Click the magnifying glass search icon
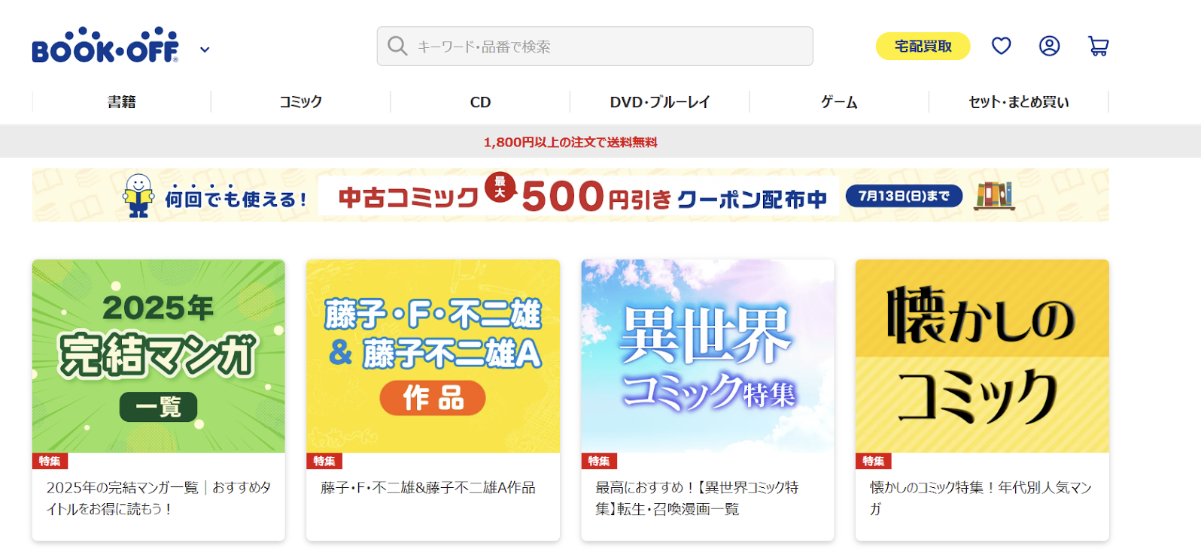1202x554 pixels. coord(397,46)
